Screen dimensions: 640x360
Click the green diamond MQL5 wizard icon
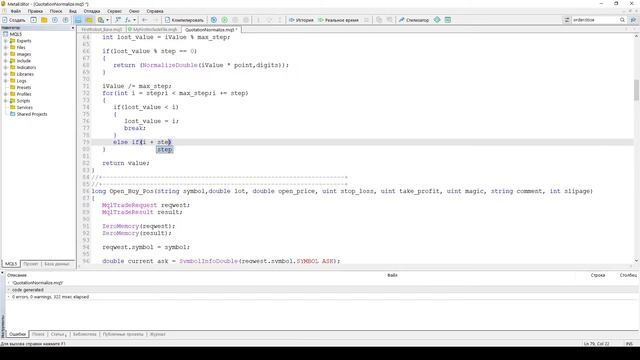[437, 20]
